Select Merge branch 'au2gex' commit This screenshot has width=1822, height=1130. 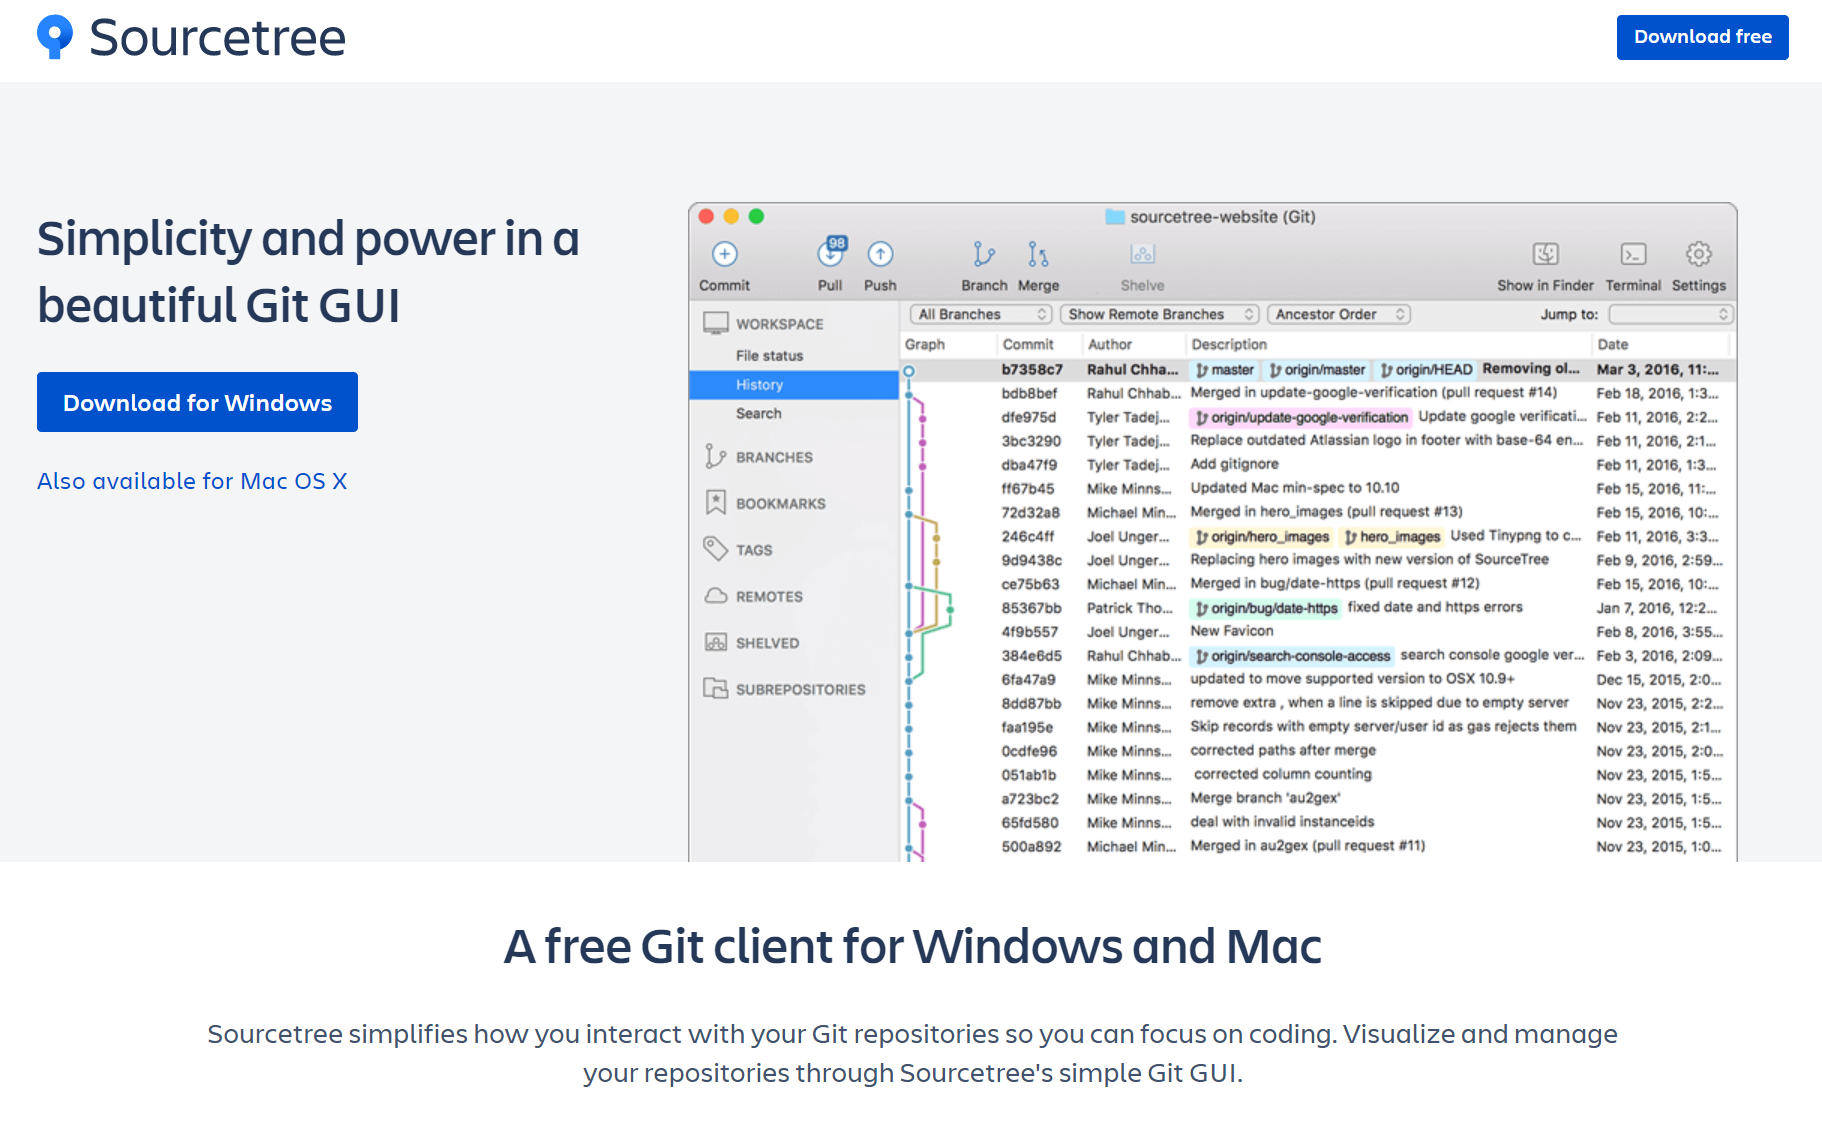(1265, 798)
